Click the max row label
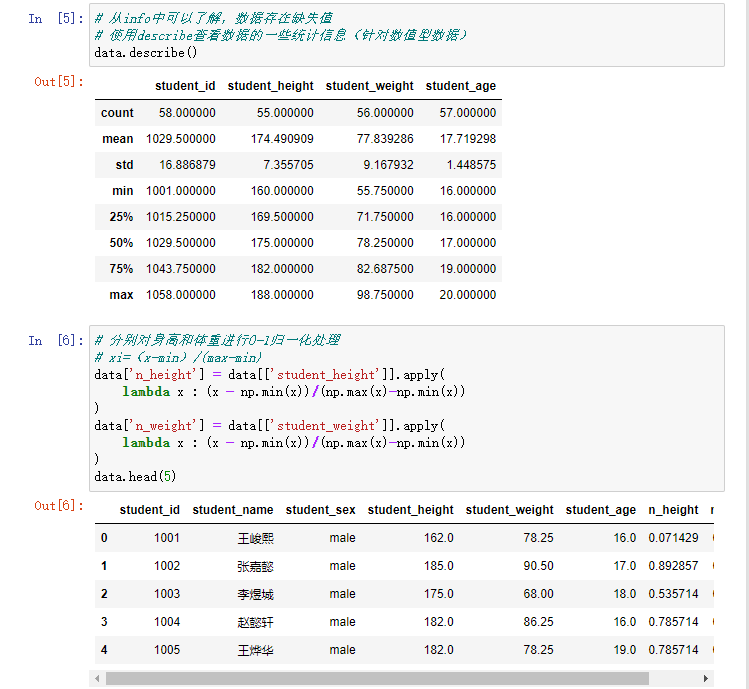The width and height of the screenshot is (749, 689). point(121,295)
